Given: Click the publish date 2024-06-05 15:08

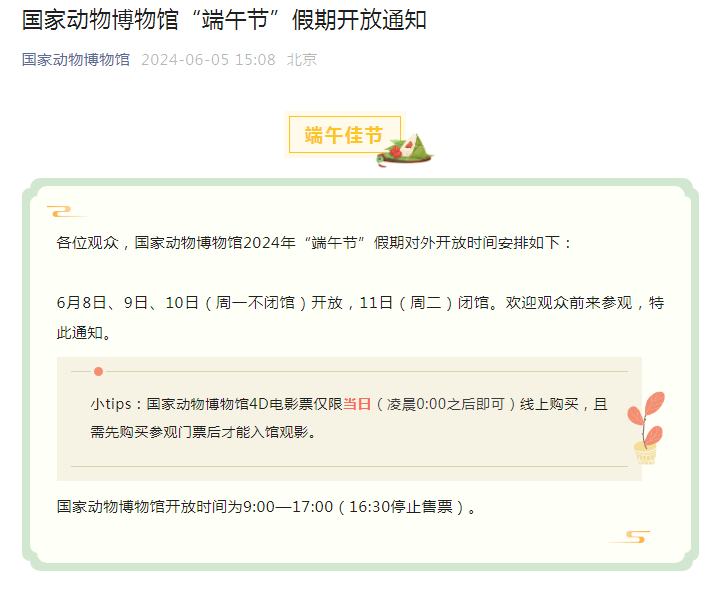Looking at the screenshot, I should 208,60.
